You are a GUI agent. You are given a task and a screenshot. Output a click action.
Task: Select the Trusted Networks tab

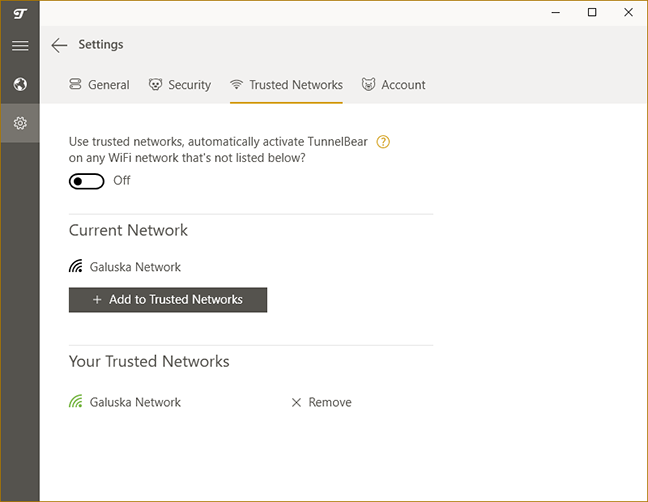tap(286, 85)
